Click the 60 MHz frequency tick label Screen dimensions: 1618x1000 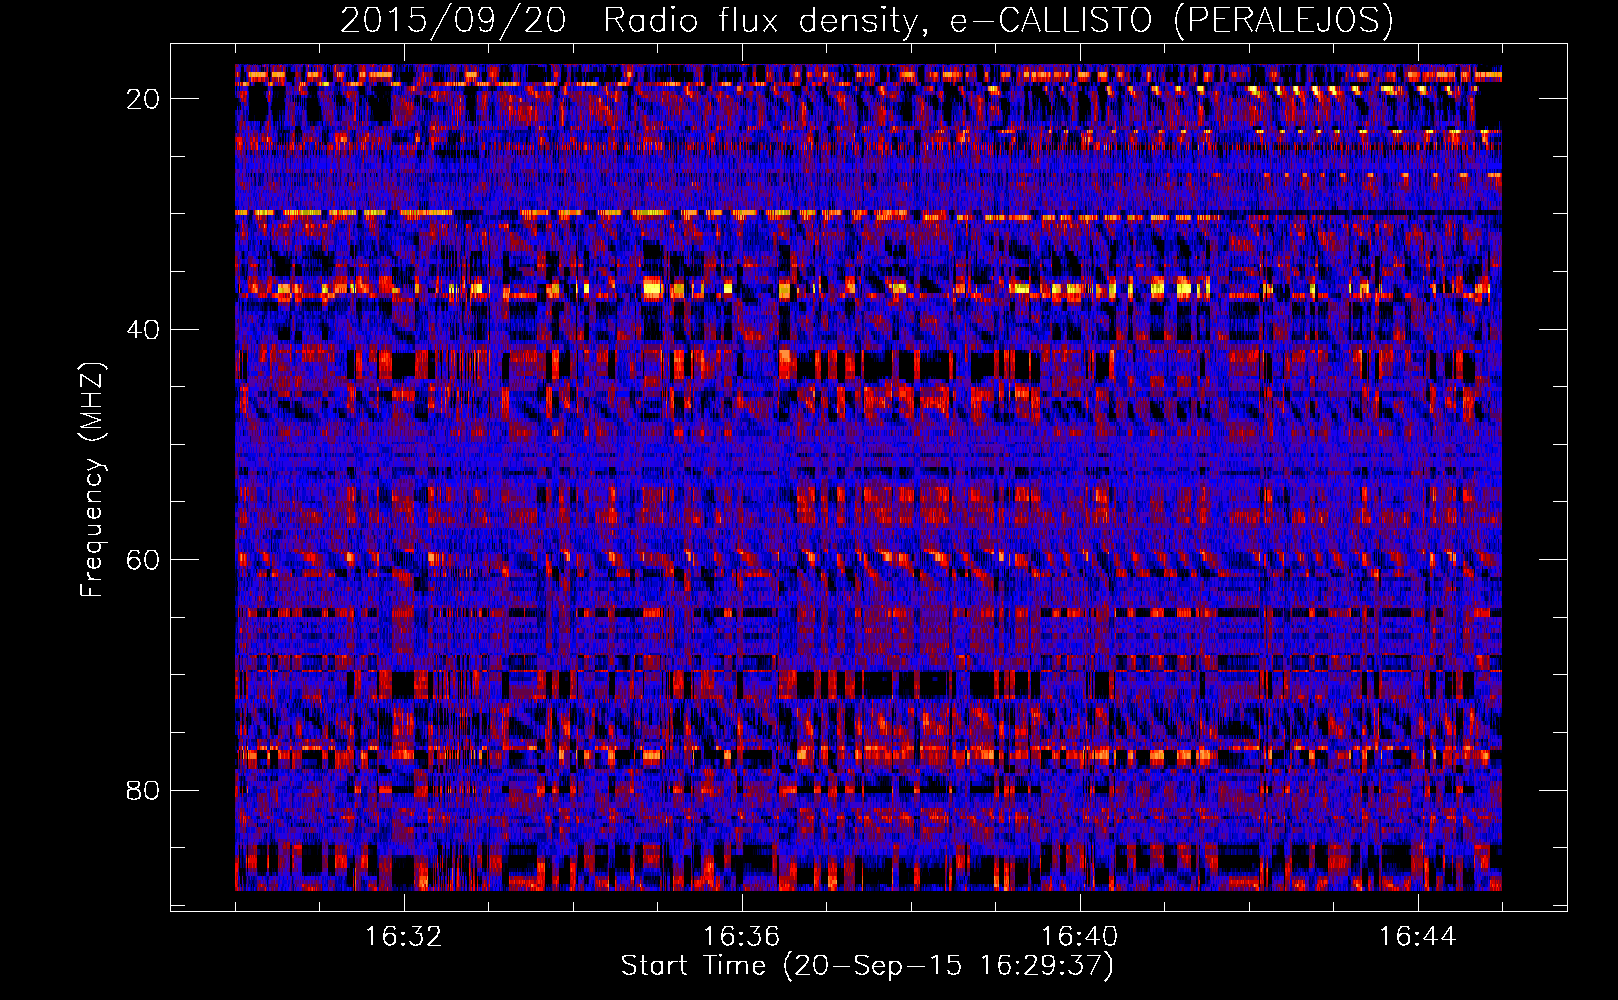click(x=144, y=560)
